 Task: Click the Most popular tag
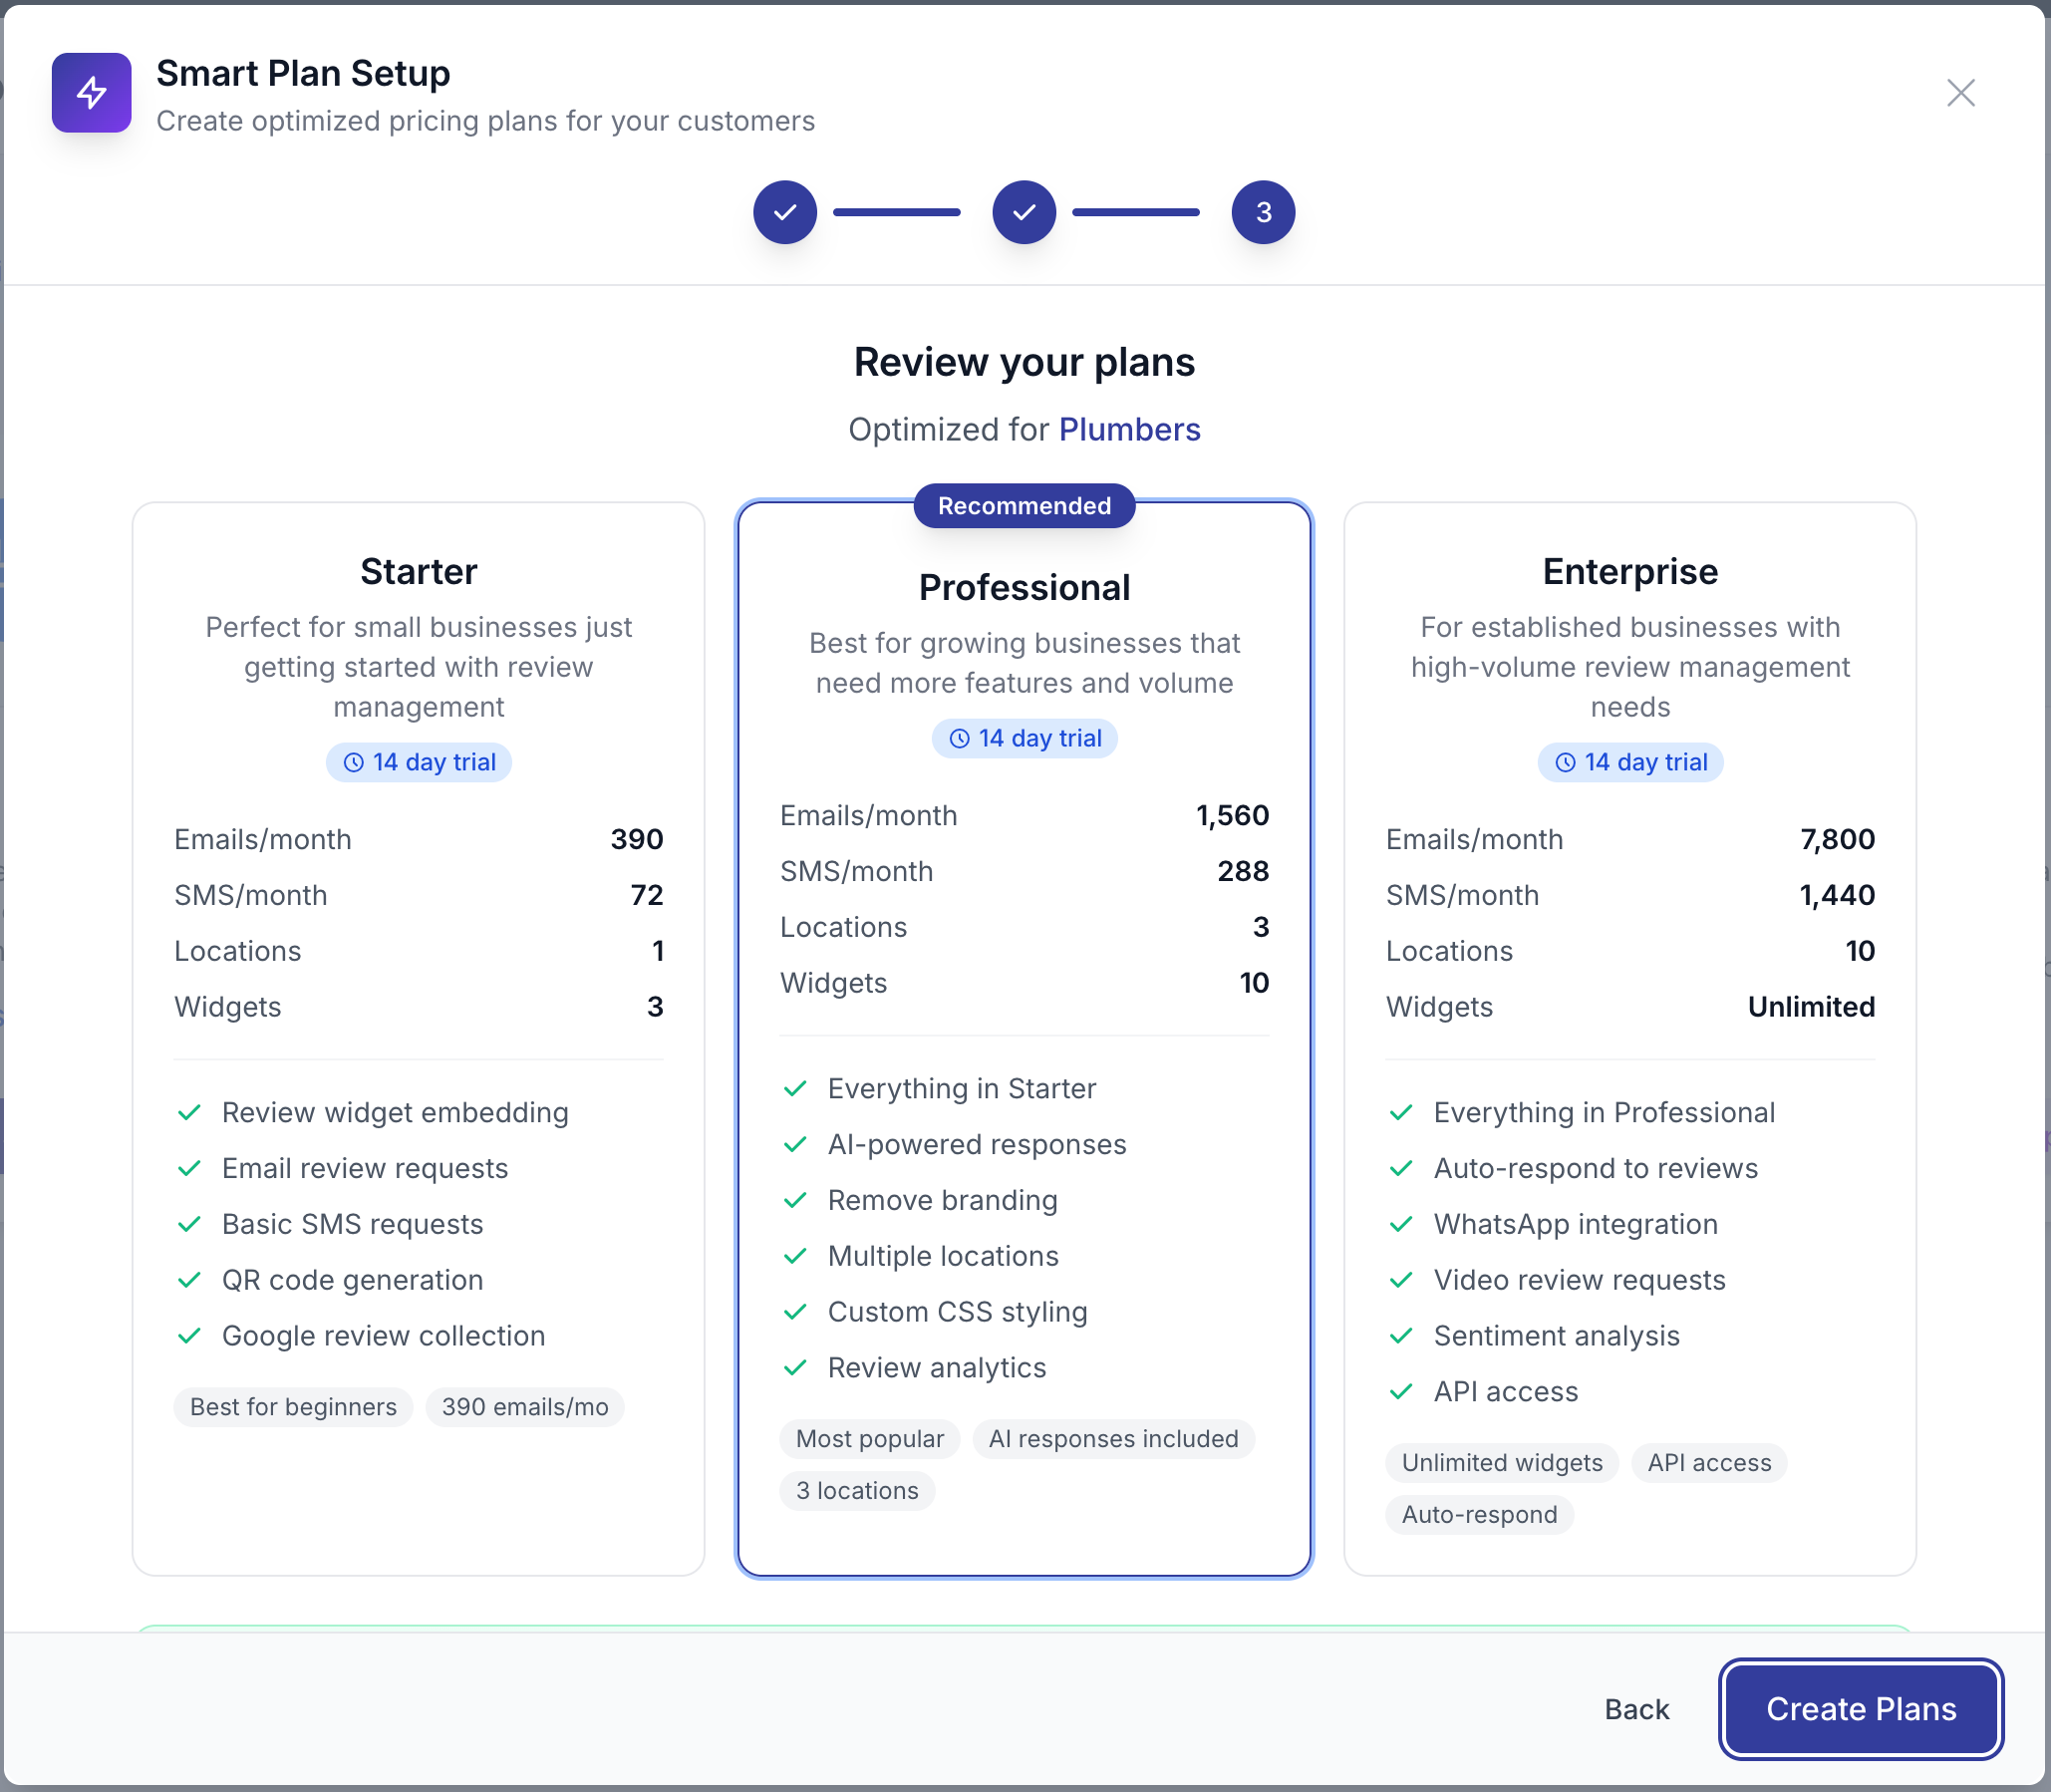(869, 1439)
